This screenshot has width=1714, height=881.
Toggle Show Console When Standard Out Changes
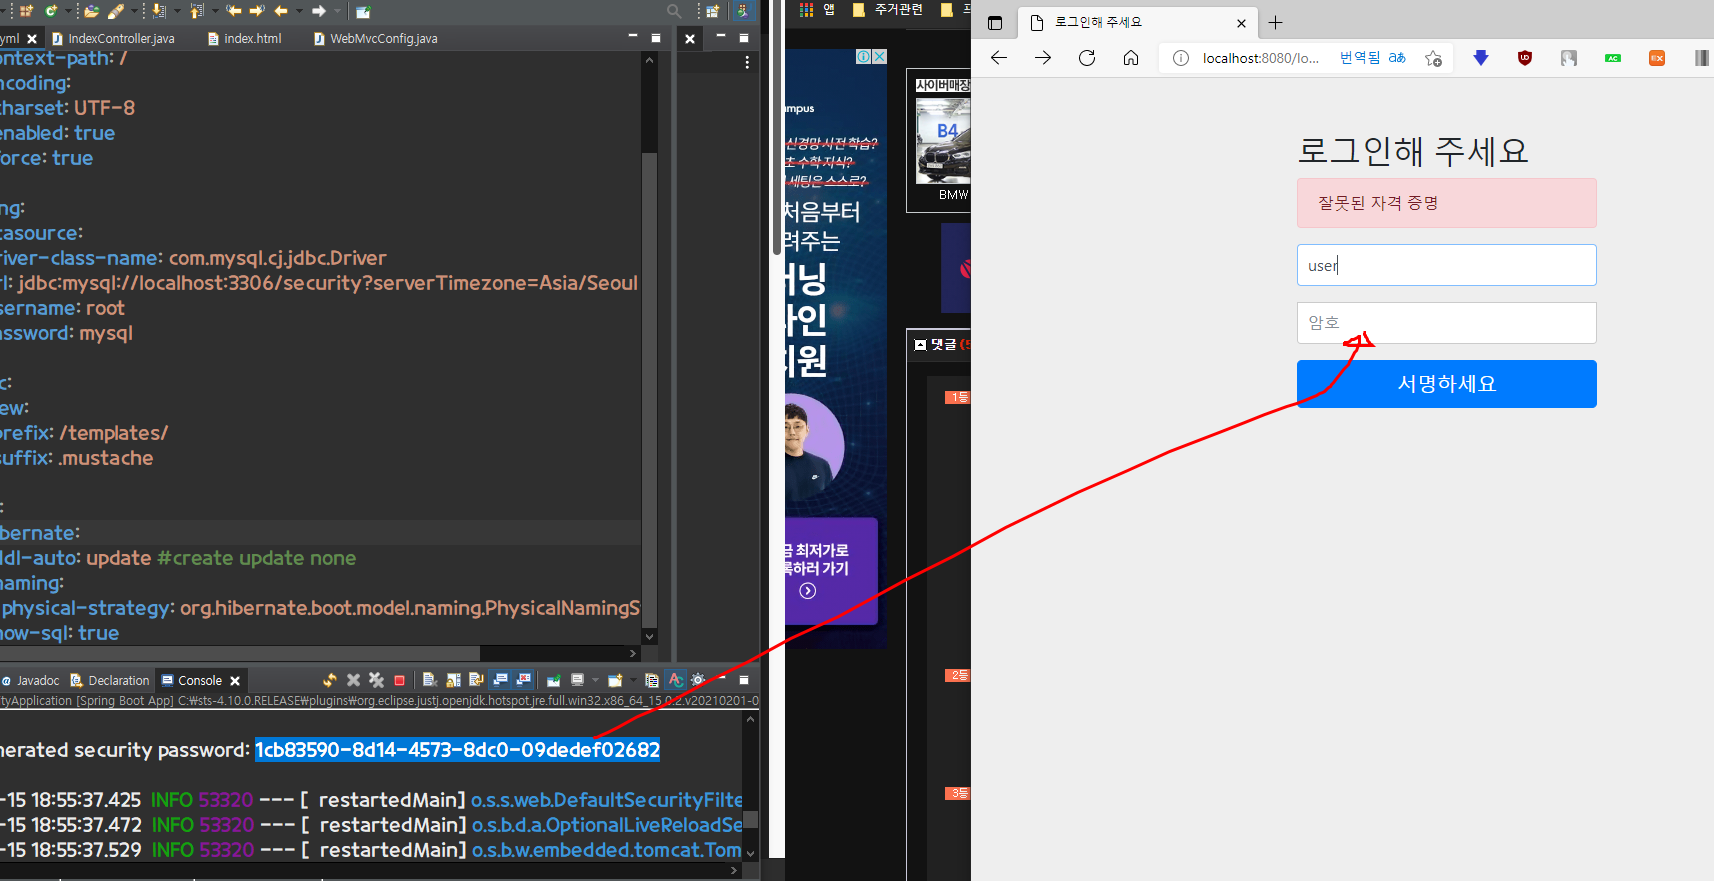click(500, 680)
